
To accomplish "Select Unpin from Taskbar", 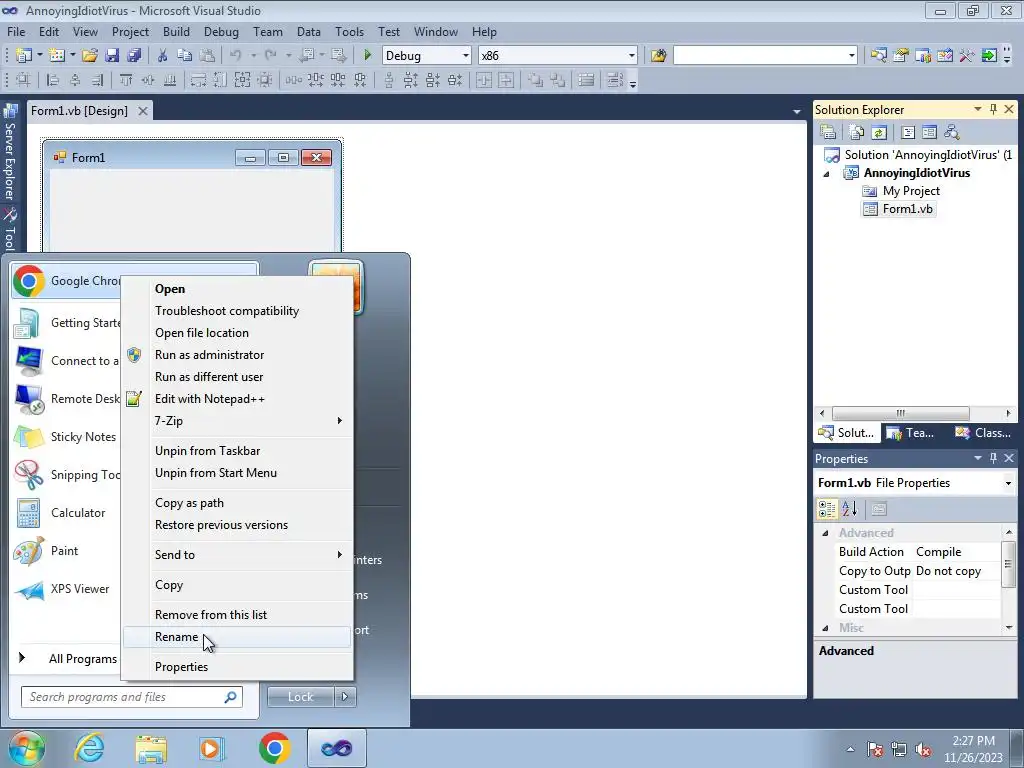I will (x=238, y=451).
